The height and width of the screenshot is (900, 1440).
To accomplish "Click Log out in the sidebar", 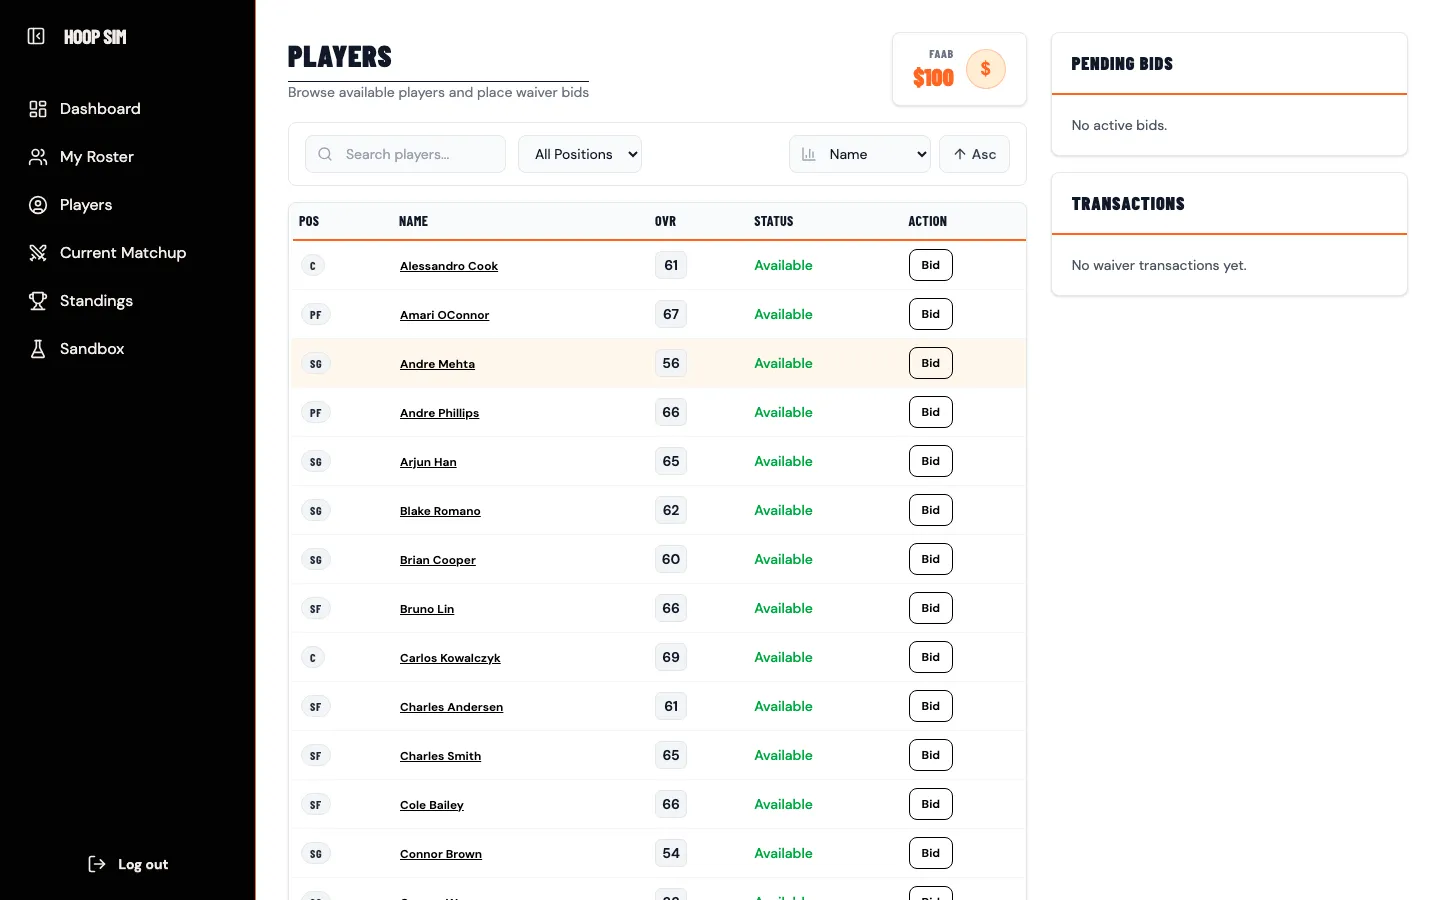I will pos(128,864).
